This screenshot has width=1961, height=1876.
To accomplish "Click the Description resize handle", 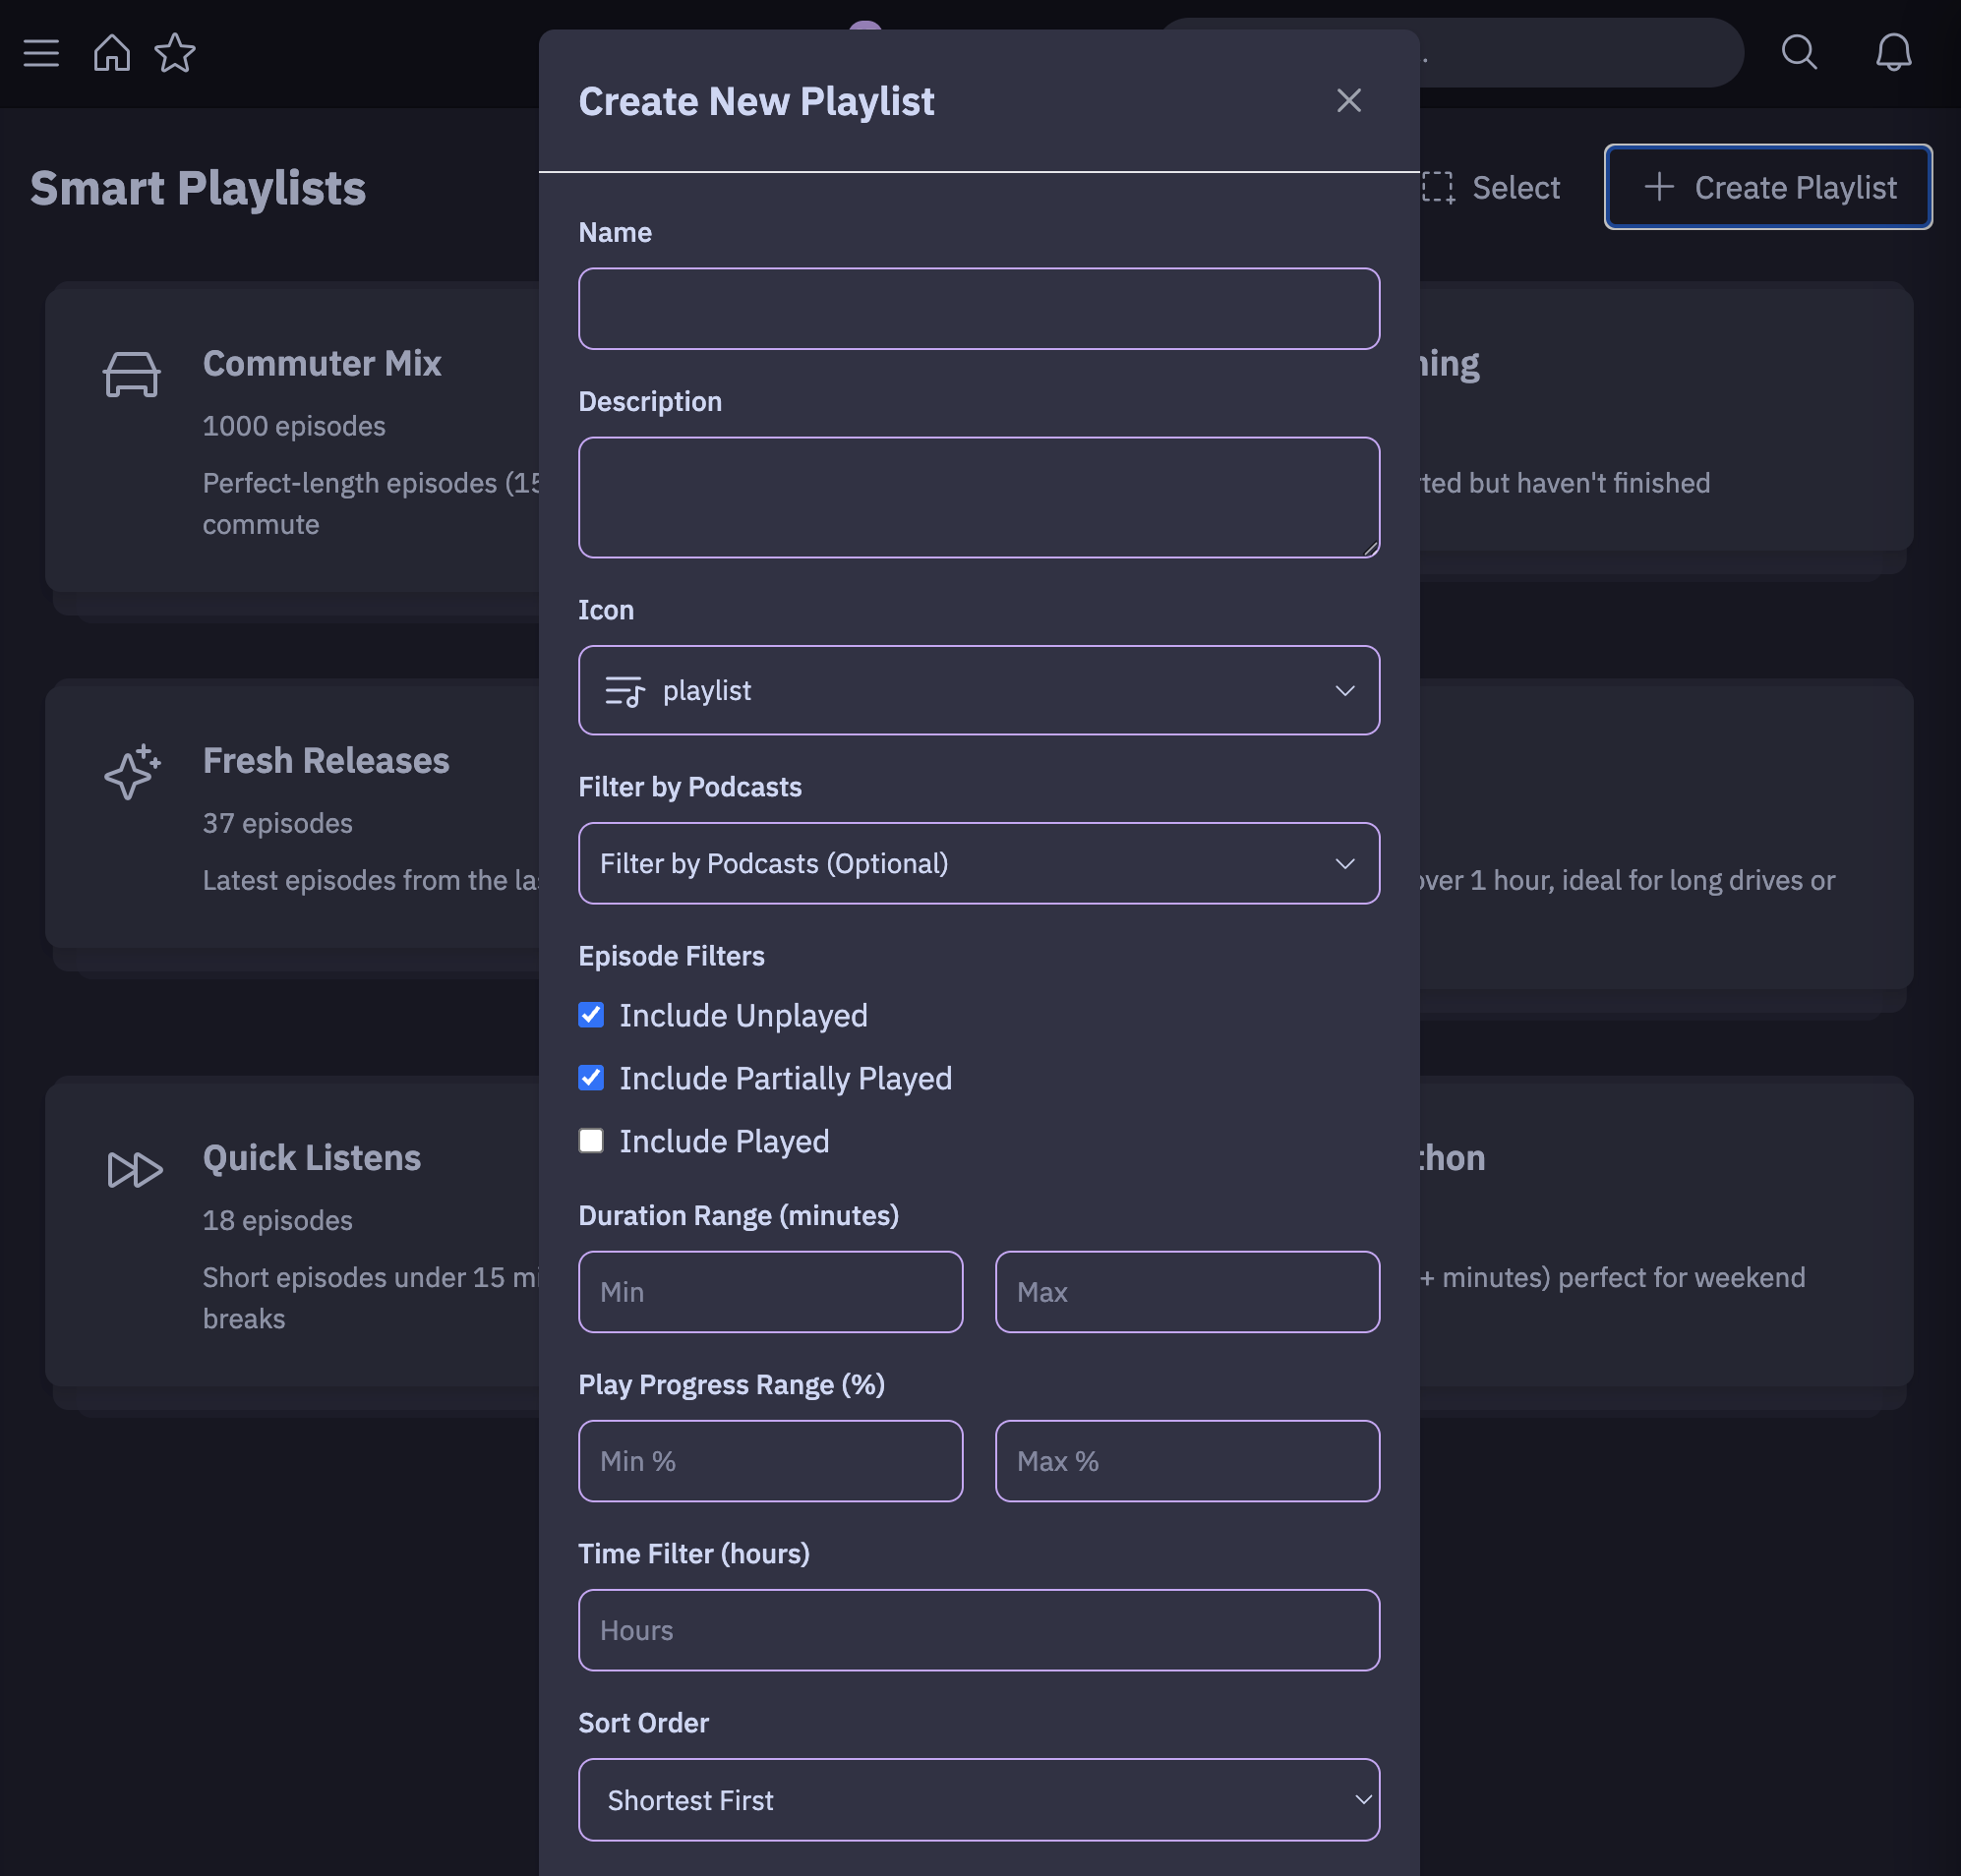I will click(x=1370, y=548).
